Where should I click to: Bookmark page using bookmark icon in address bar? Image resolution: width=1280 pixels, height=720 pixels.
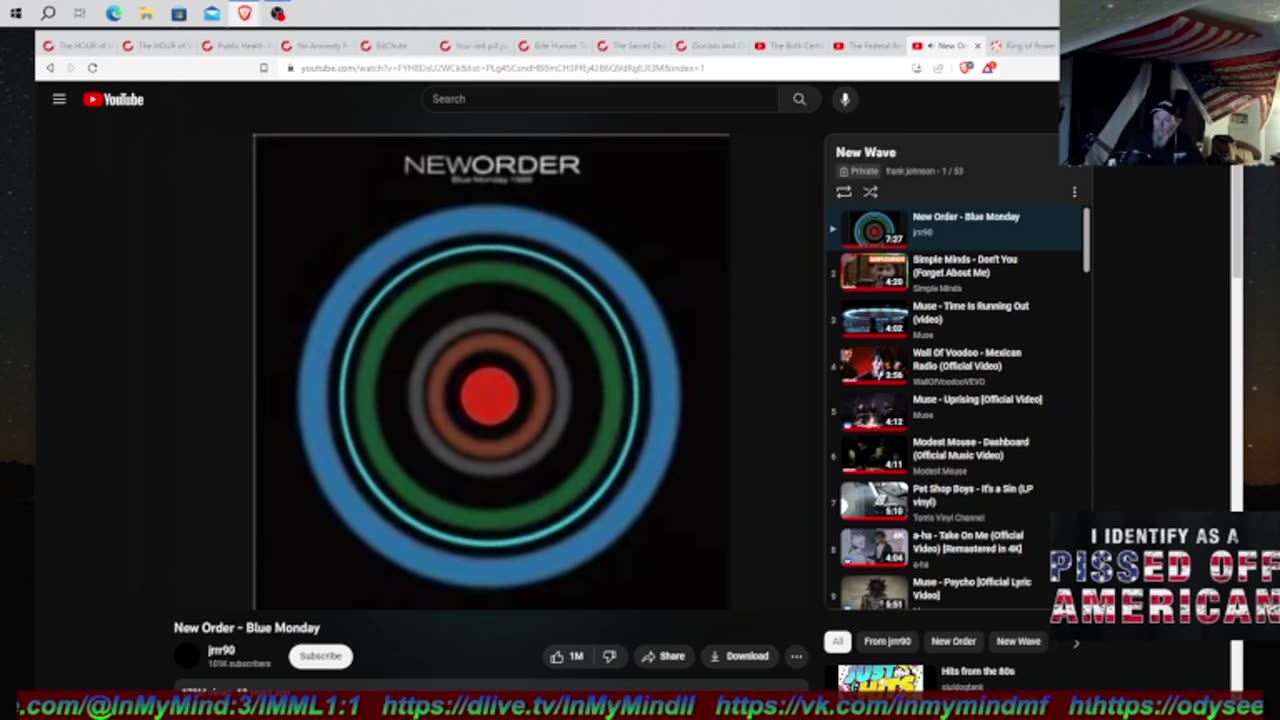(264, 68)
